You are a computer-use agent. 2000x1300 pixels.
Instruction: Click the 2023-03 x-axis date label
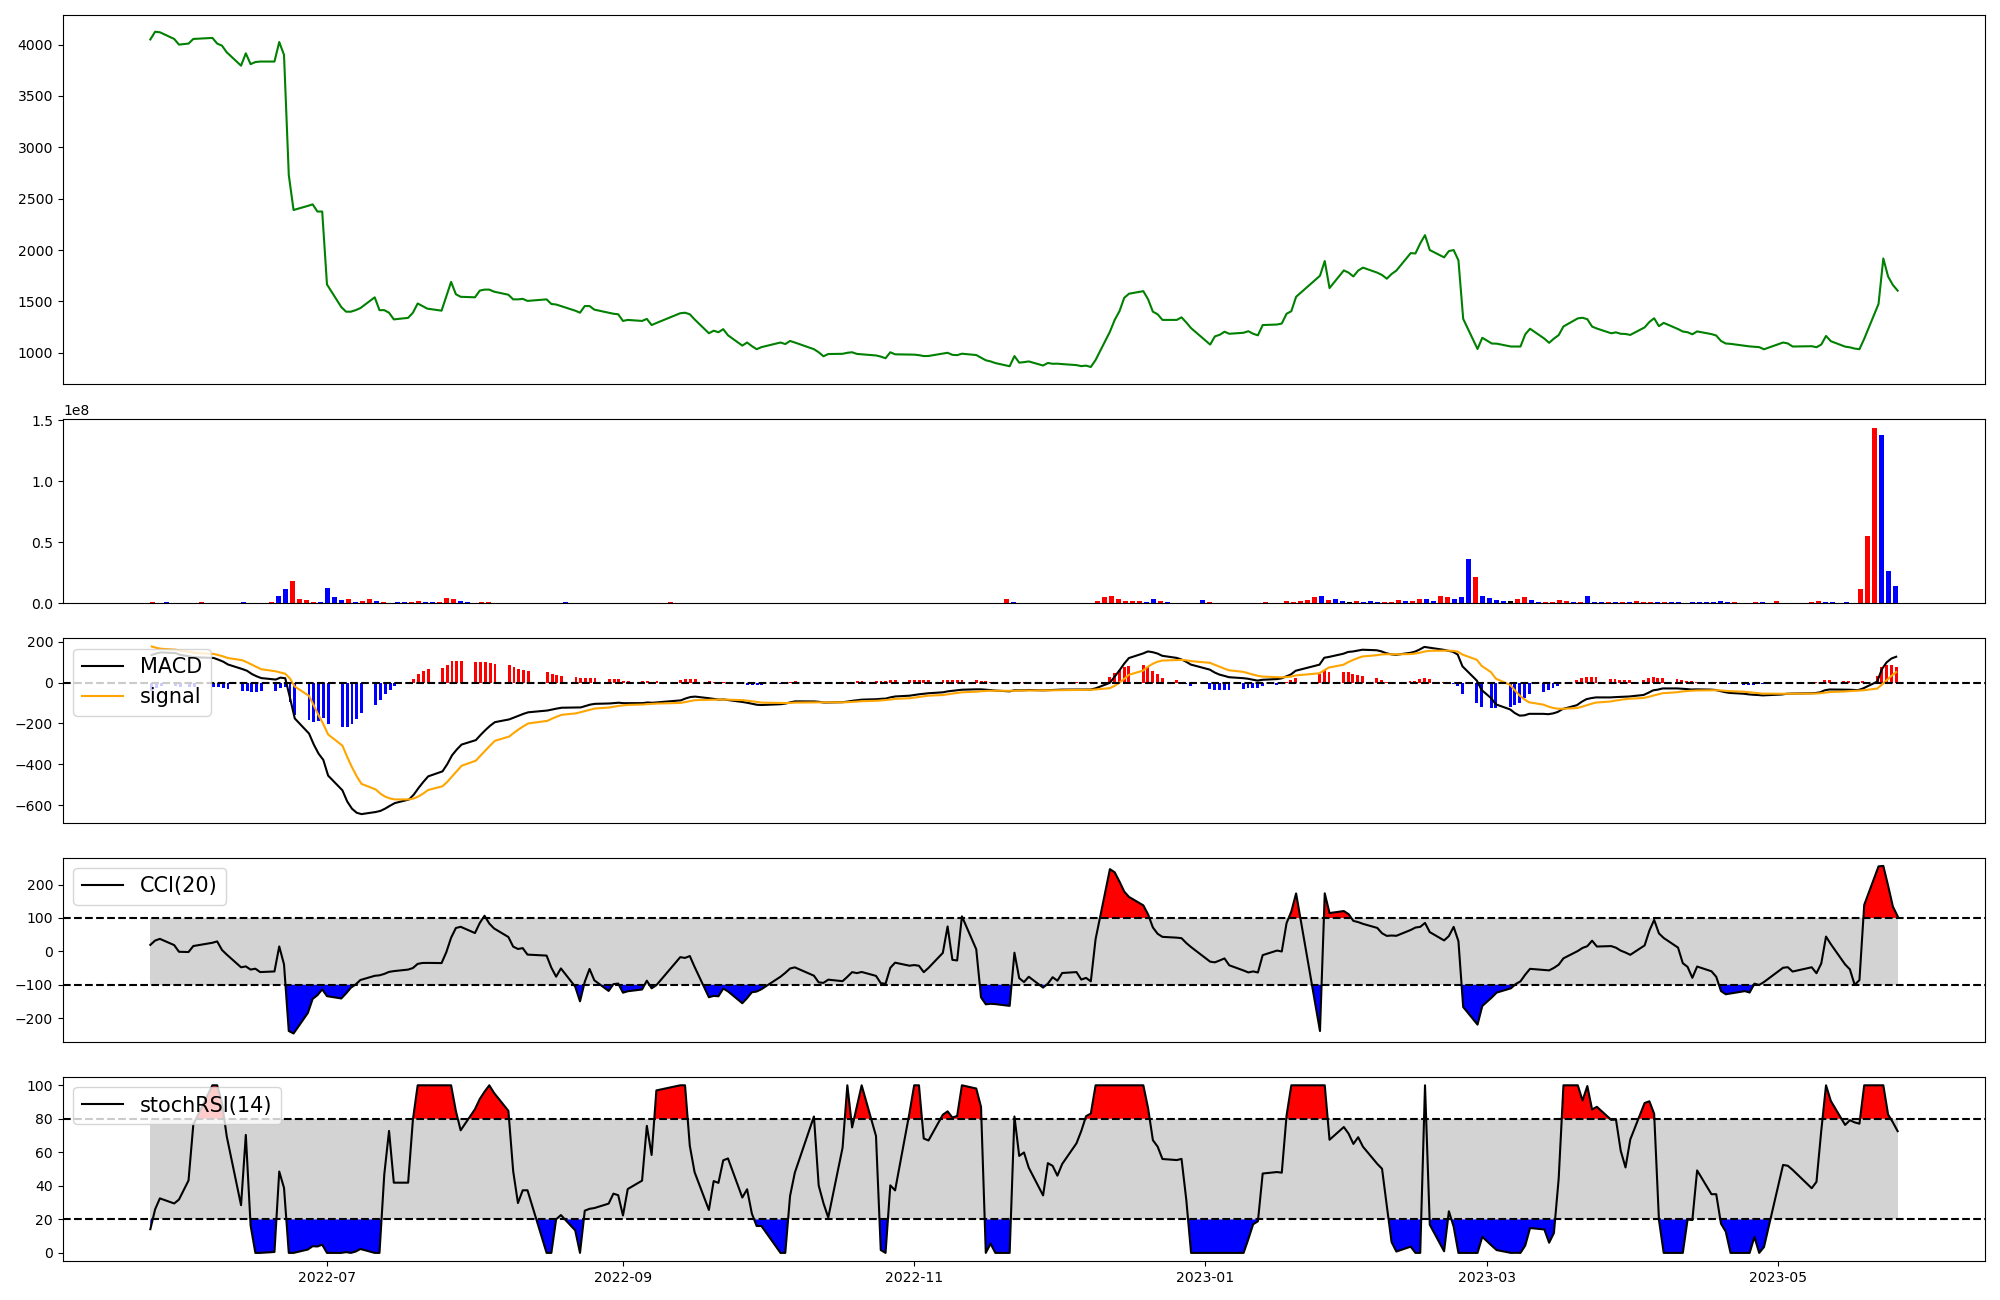(1487, 1277)
